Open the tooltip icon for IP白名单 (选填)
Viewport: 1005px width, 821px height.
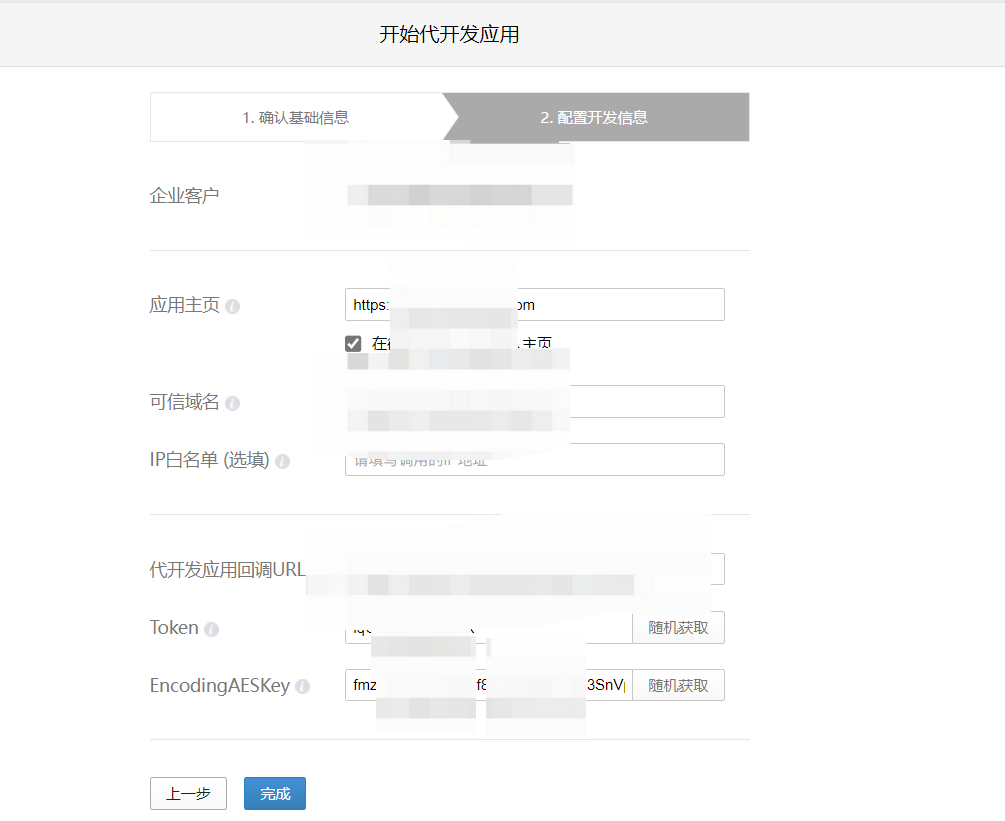click(x=282, y=461)
